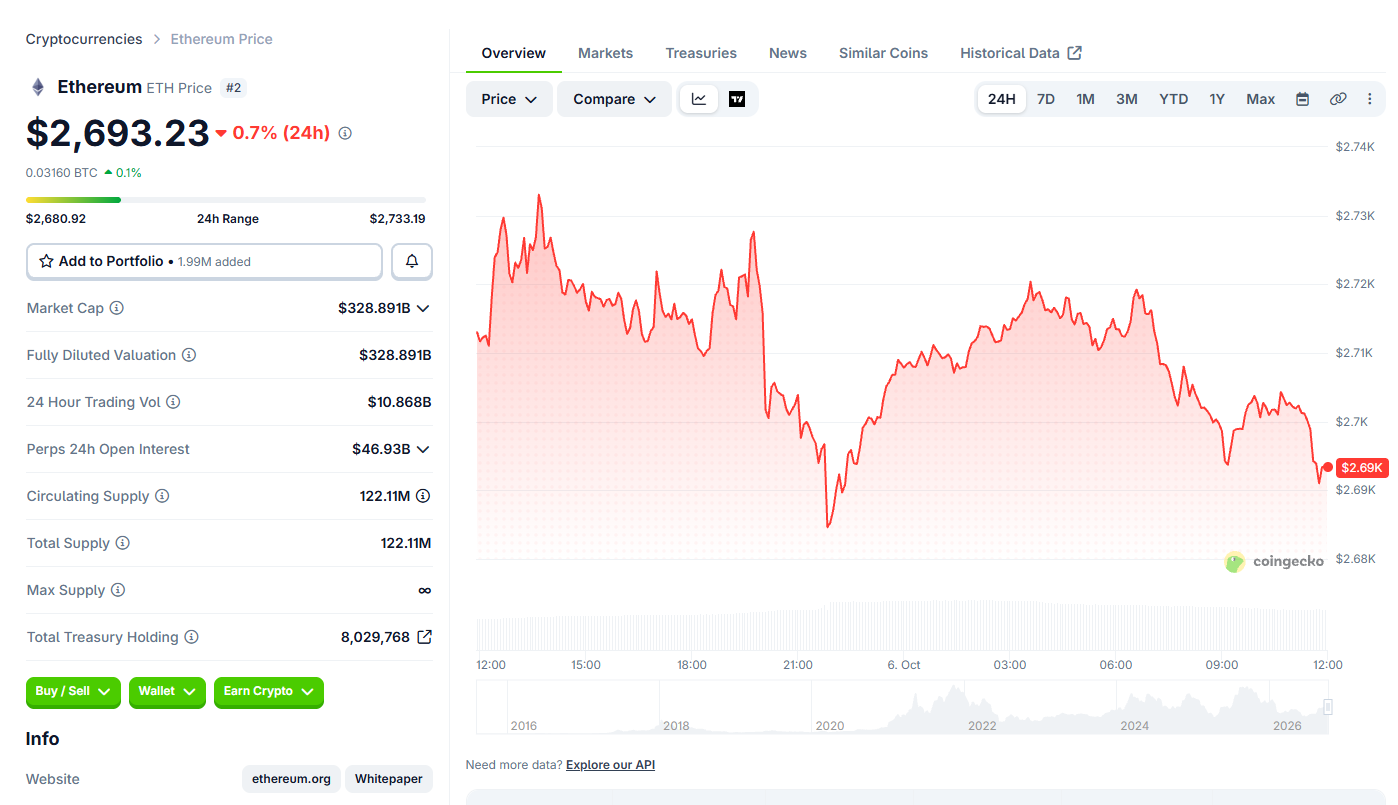The width and height of the screenshot is (1398, 805).
Task: Select the 24H time range
Action: click(1002, 99)
